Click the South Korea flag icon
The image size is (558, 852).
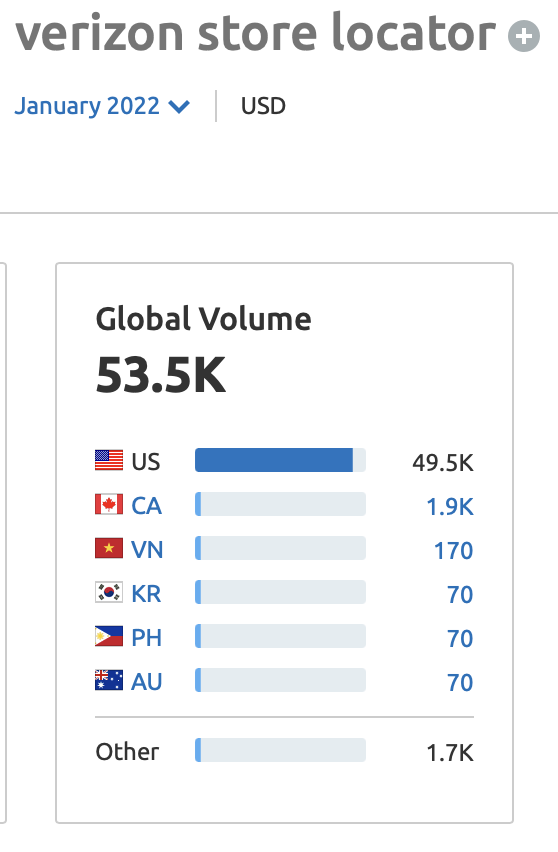109,593
